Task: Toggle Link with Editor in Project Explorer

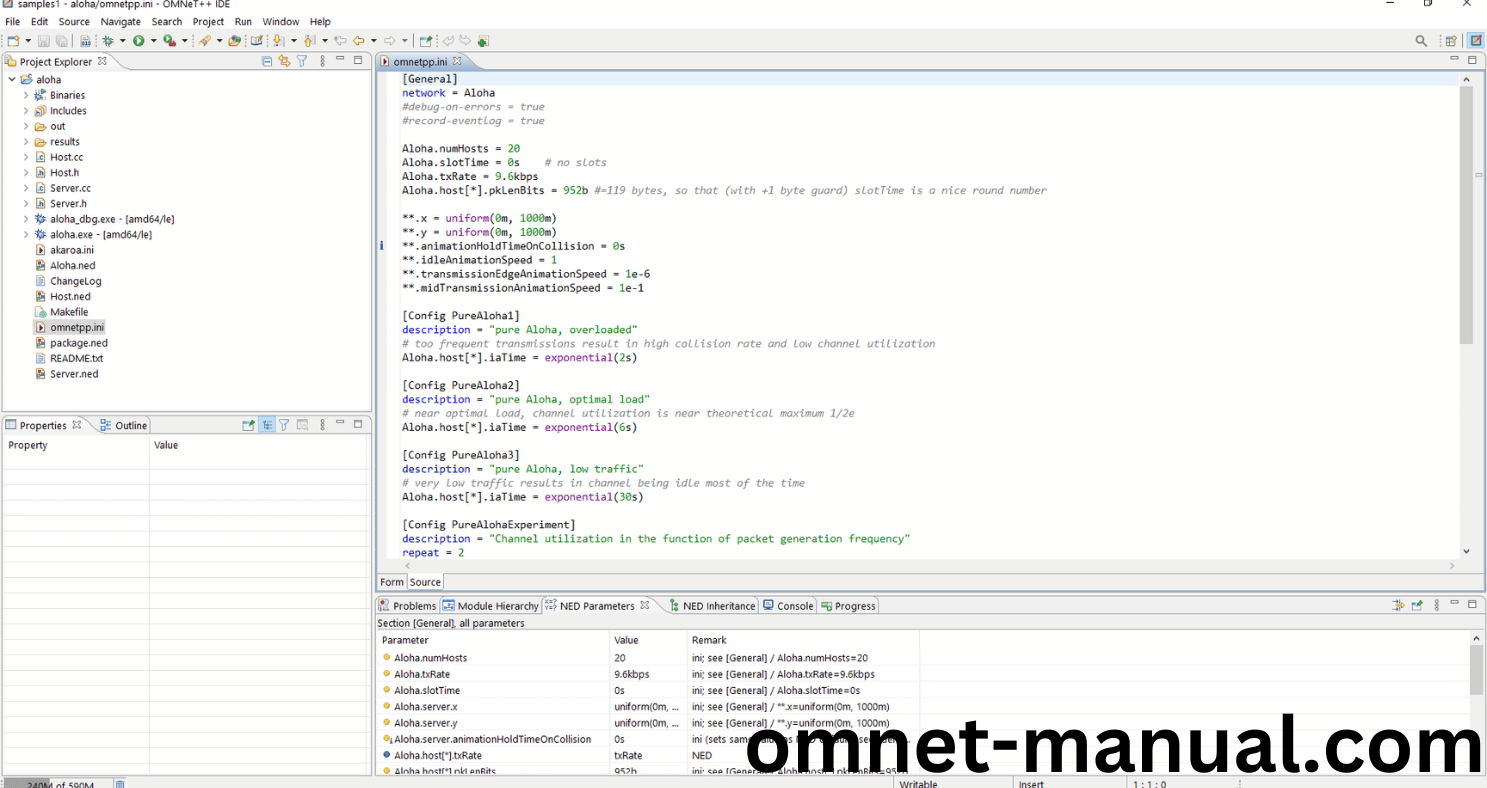Action: [284, 61]
